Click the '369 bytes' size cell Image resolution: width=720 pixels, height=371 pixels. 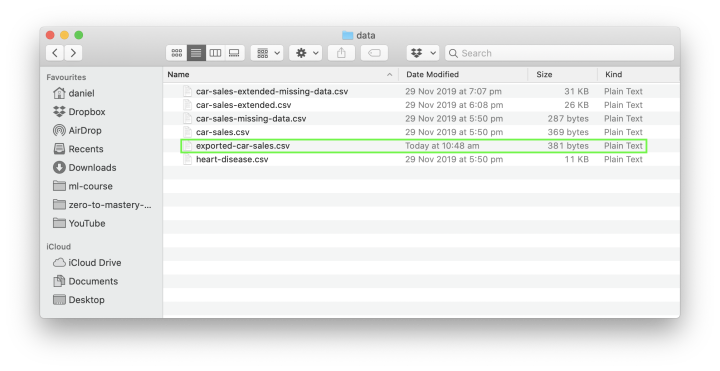pyautogui.click(x=568, y=132)
